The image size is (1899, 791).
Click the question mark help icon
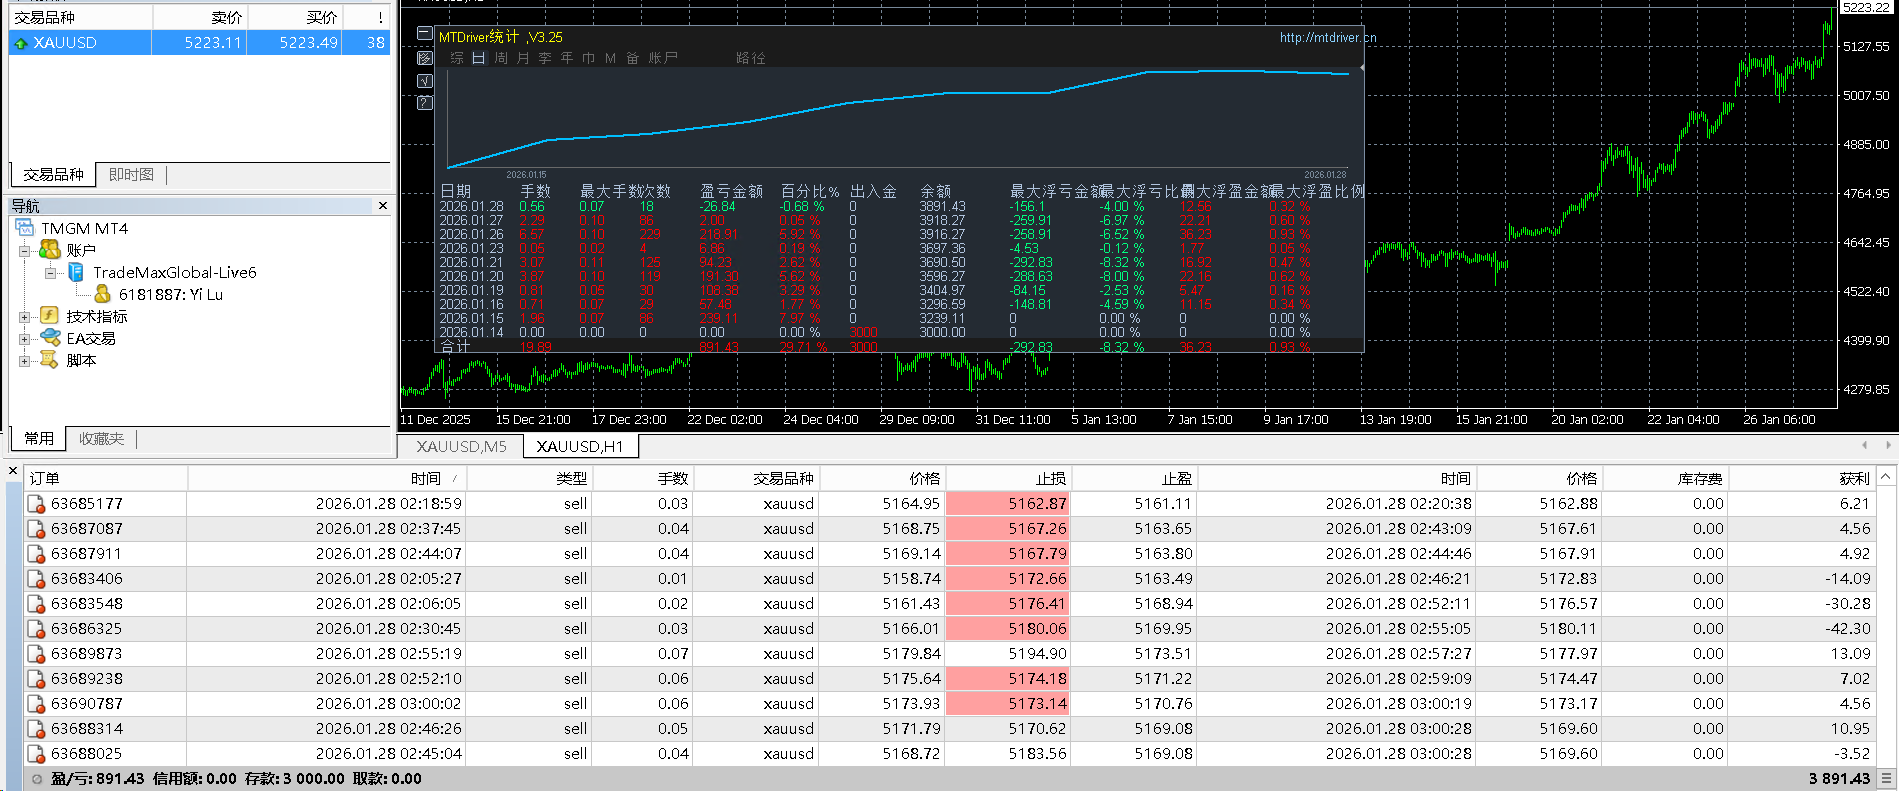click(x=424, y=103)
